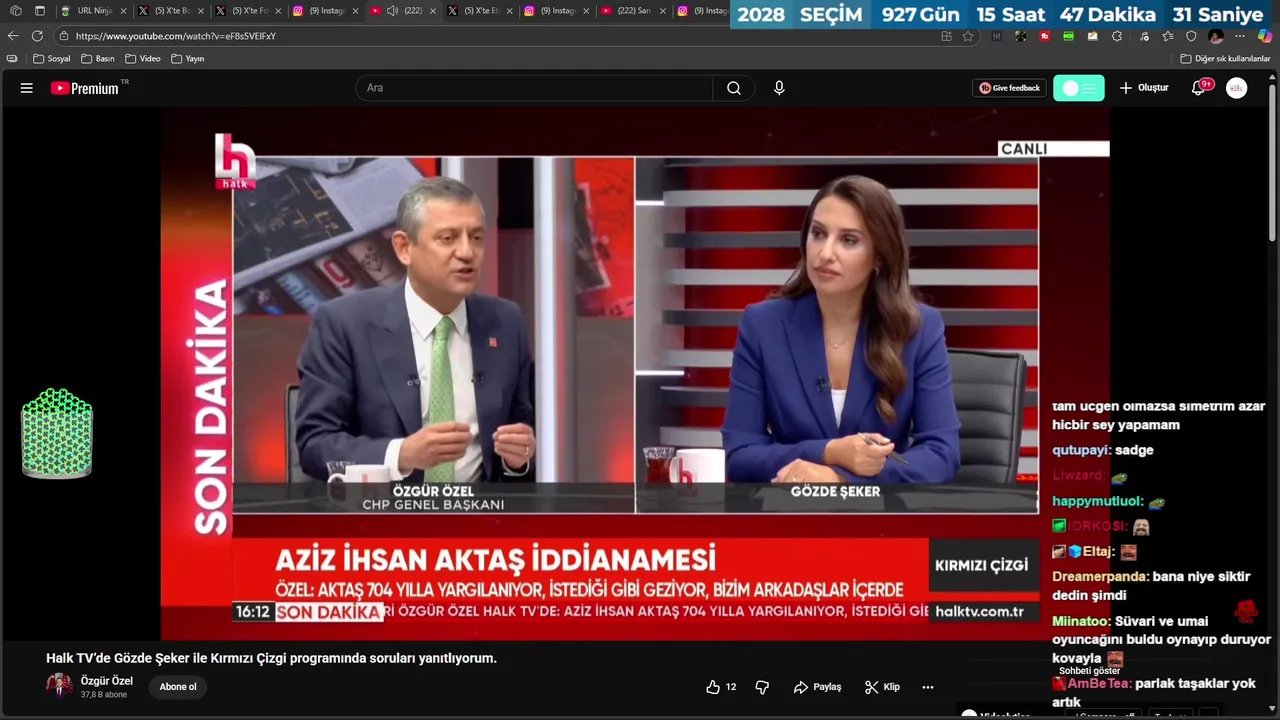
Task: Open the tab actions menu icon
Action: click(x=40, y=11)
